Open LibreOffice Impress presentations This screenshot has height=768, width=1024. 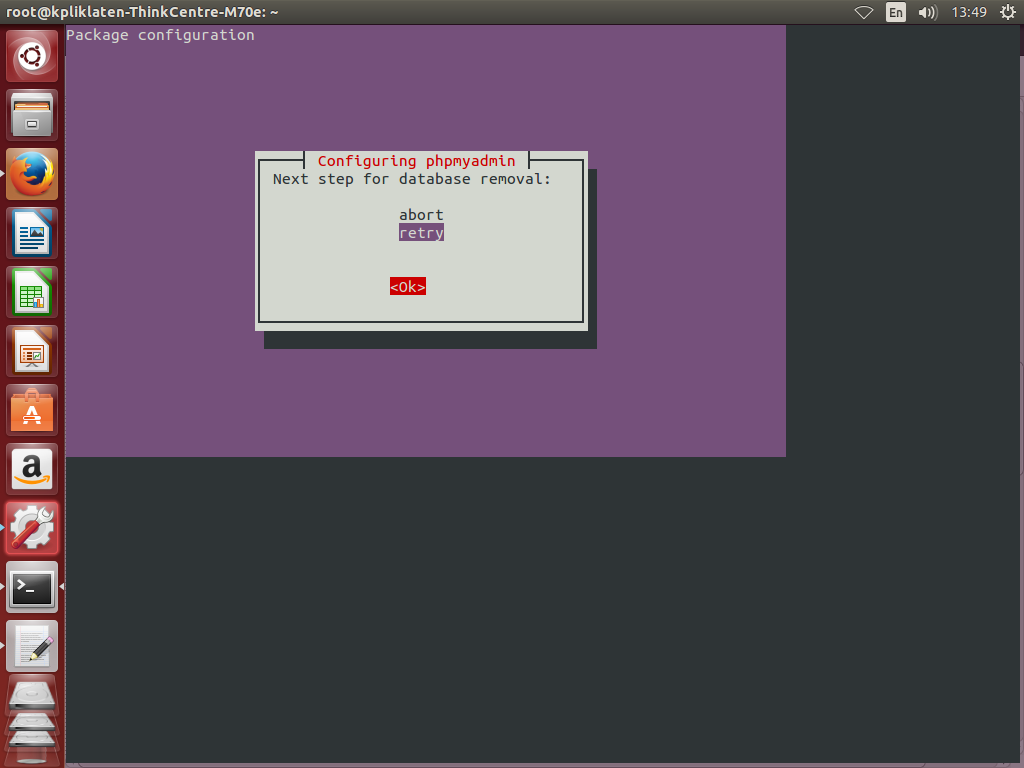coord(32,351)
